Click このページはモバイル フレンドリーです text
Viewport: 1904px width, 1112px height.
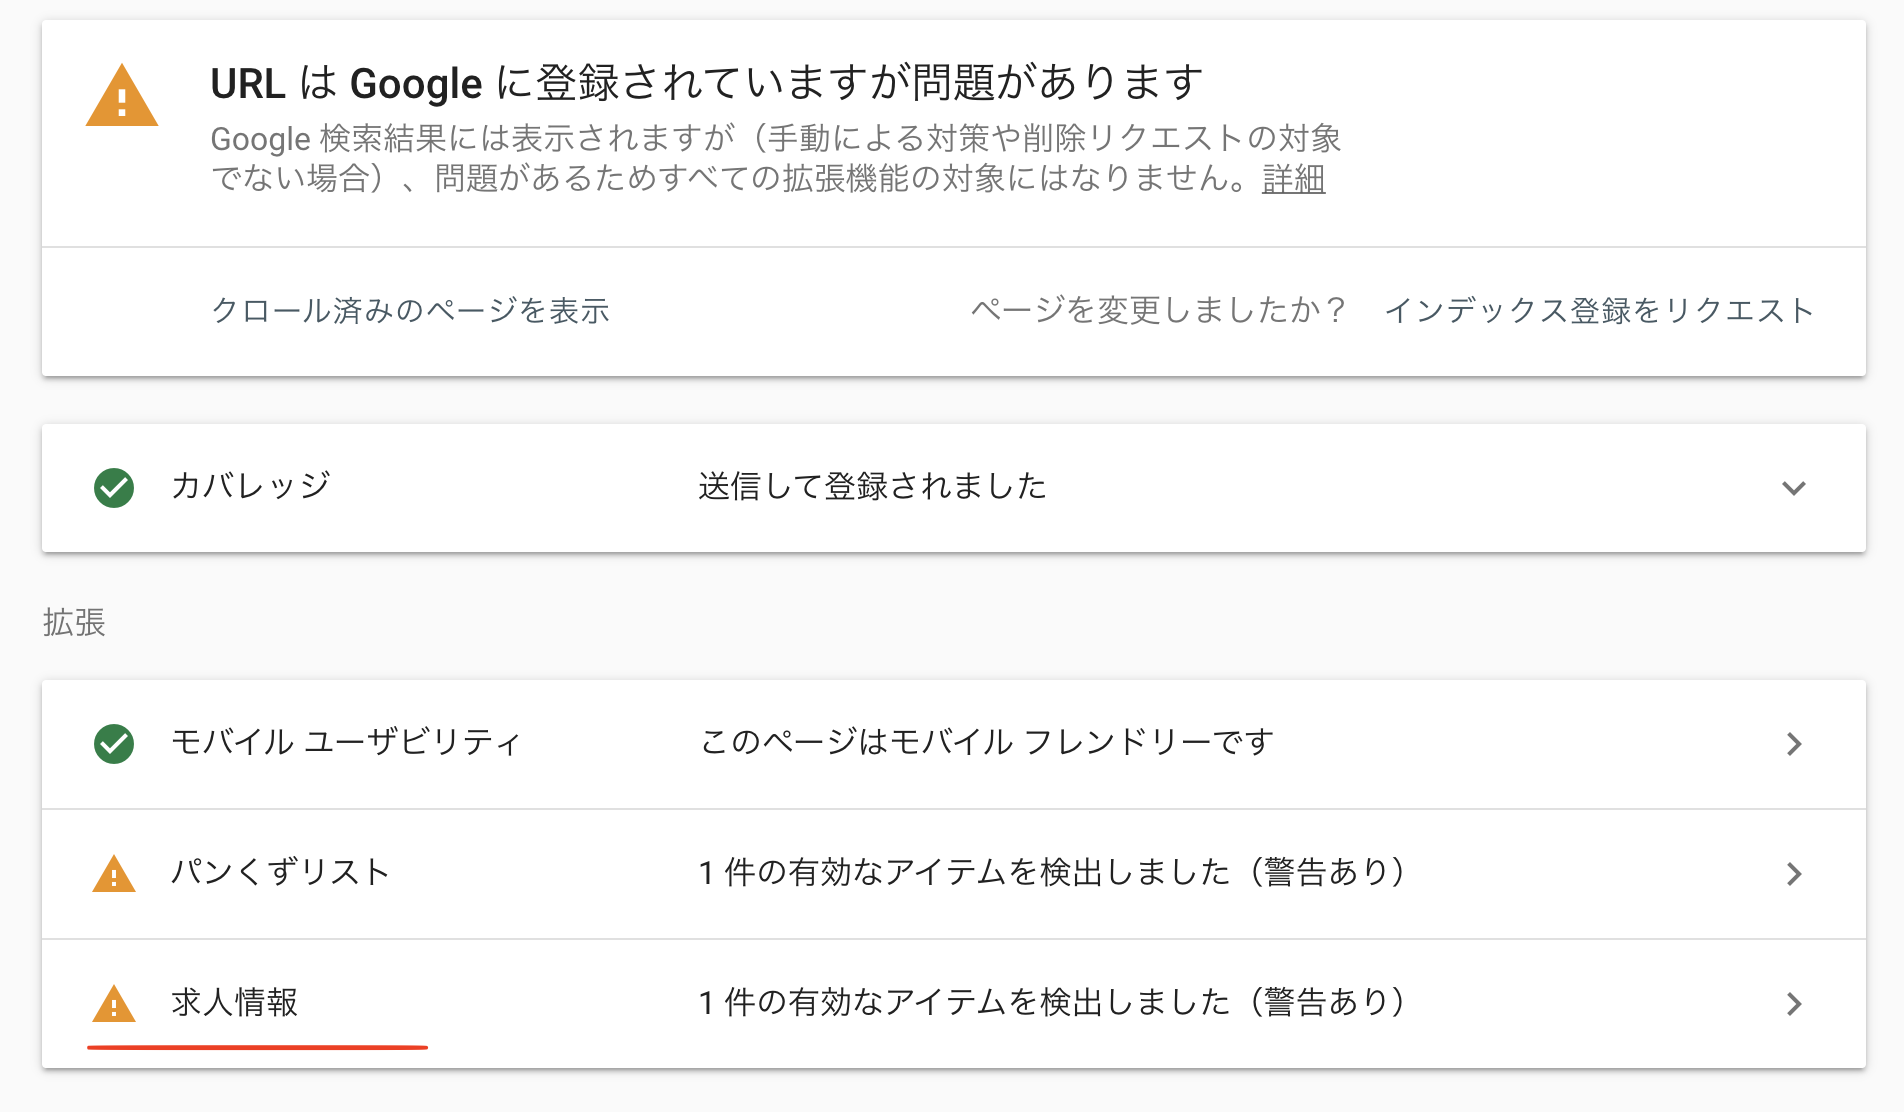tap(986, 743)
